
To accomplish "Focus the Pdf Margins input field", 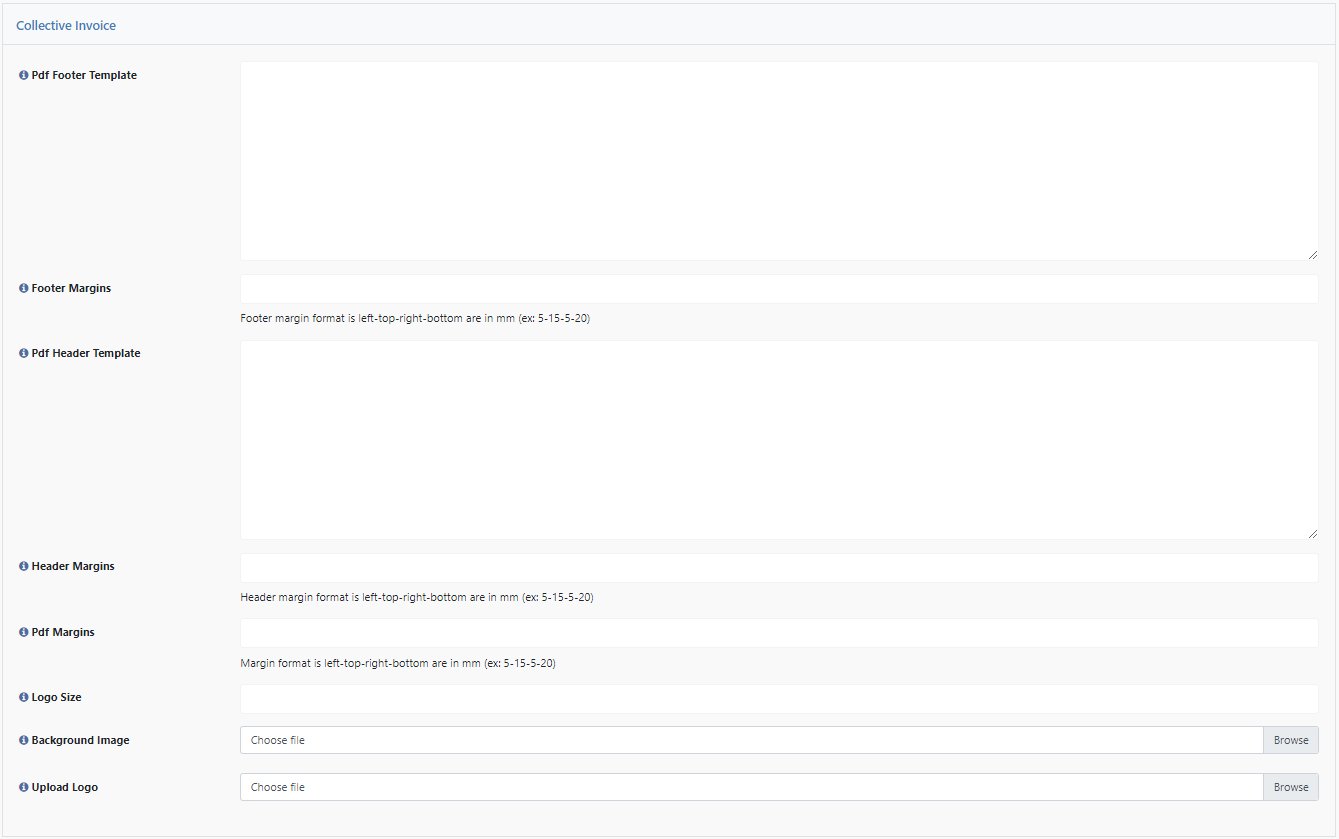I will coord(779,633).
